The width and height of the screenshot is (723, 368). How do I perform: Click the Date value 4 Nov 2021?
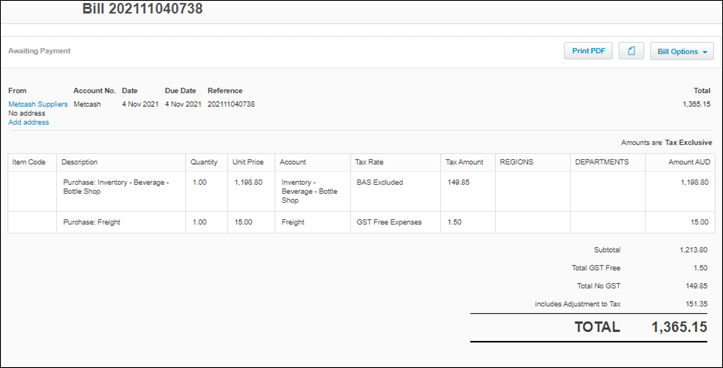click(140, 104)
